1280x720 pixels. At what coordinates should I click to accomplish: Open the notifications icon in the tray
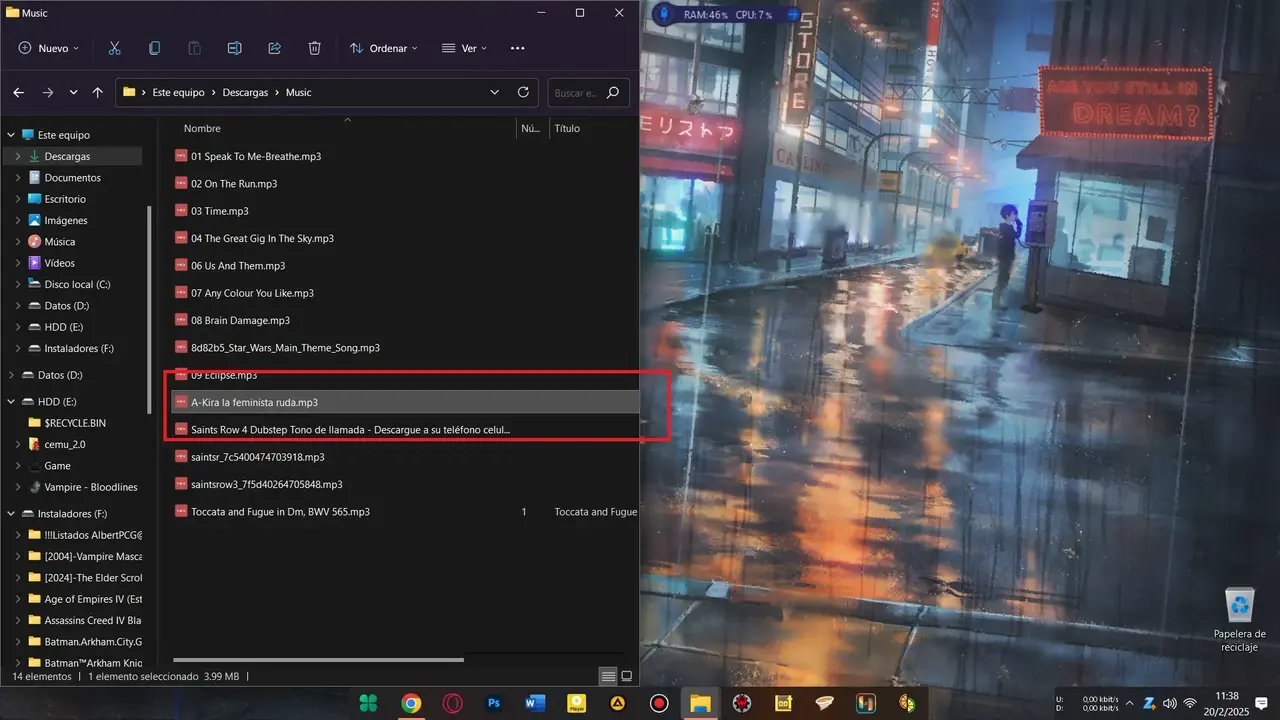1261,702
